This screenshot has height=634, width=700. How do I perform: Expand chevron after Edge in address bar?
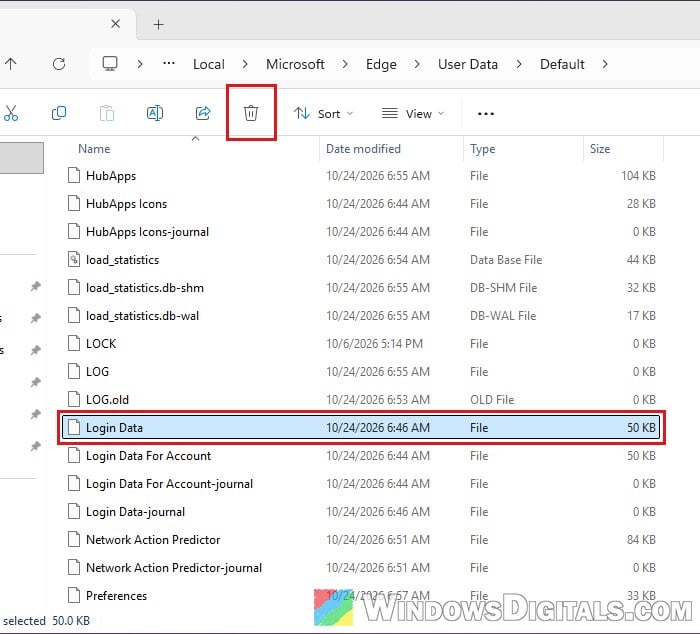pos(417,64)
